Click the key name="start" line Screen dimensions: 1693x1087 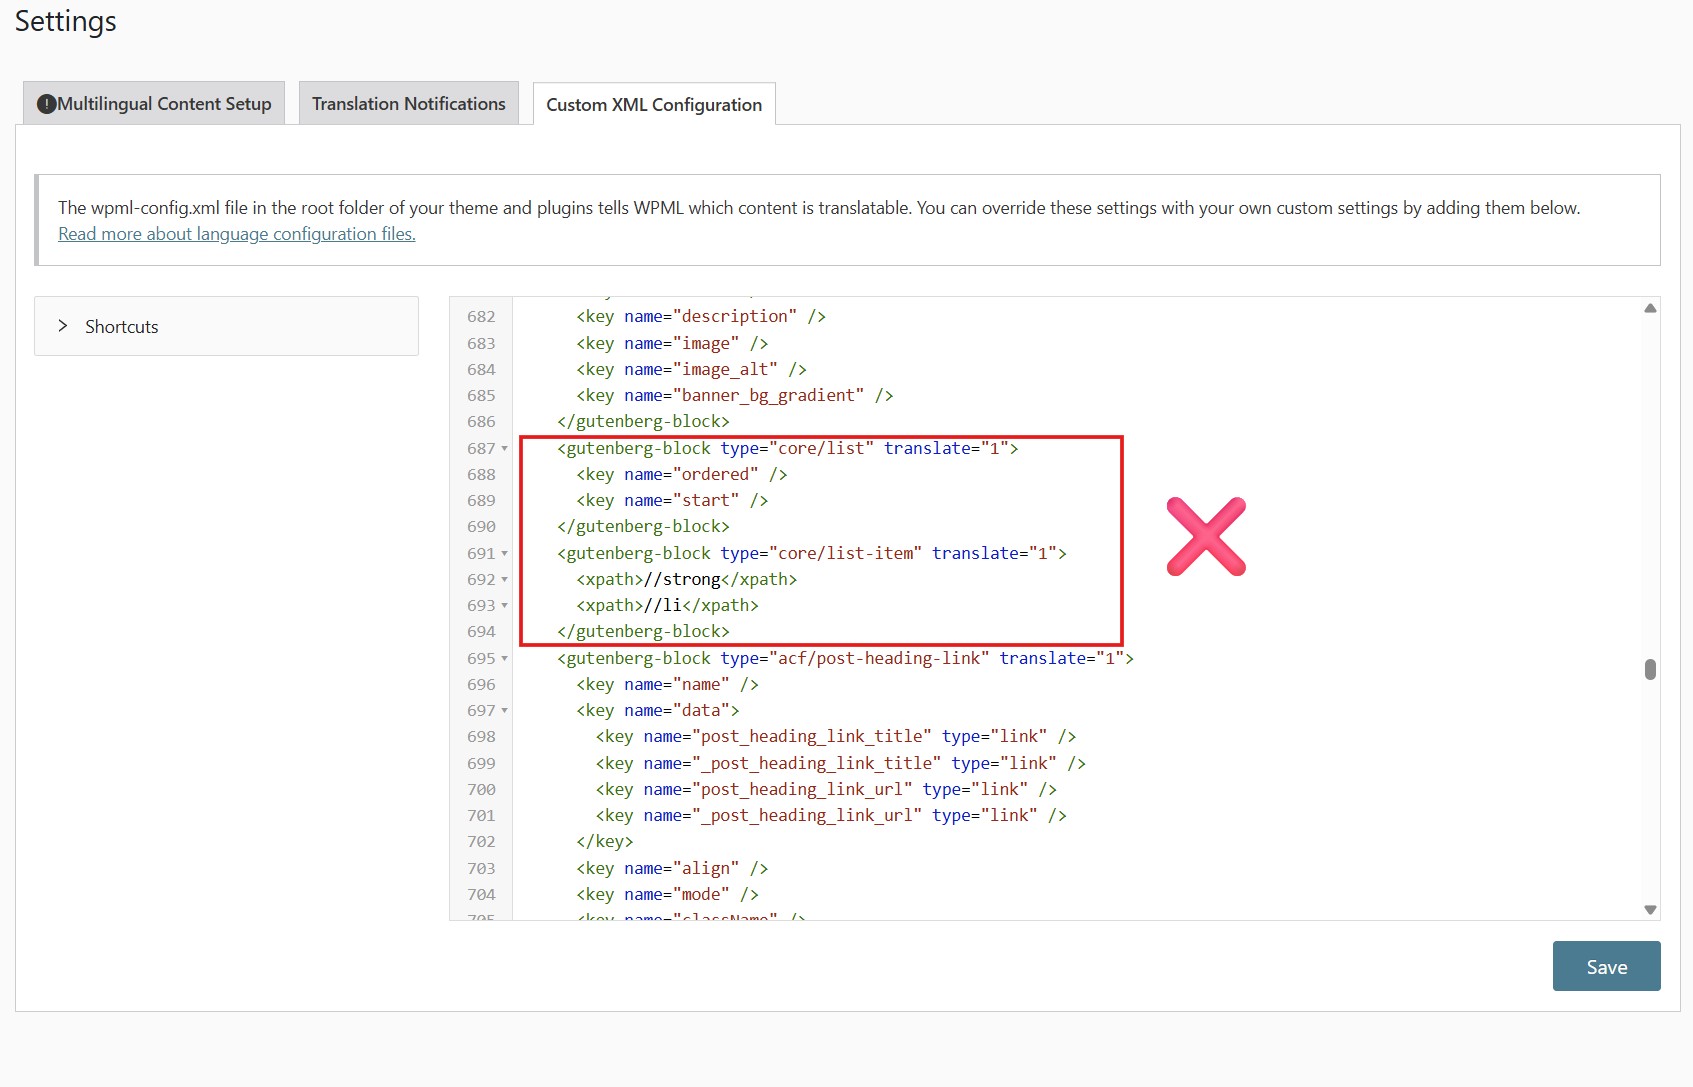(672, 500)
